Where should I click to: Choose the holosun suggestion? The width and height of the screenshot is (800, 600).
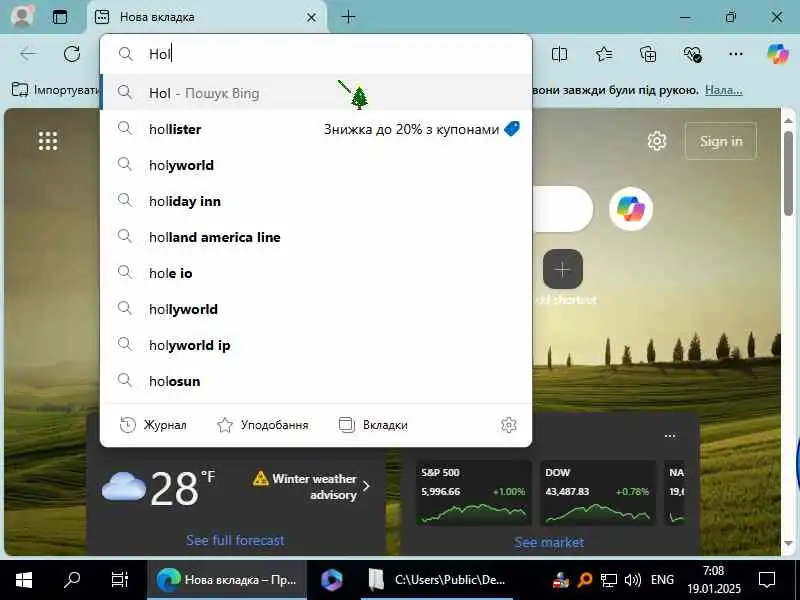(316, 381)
